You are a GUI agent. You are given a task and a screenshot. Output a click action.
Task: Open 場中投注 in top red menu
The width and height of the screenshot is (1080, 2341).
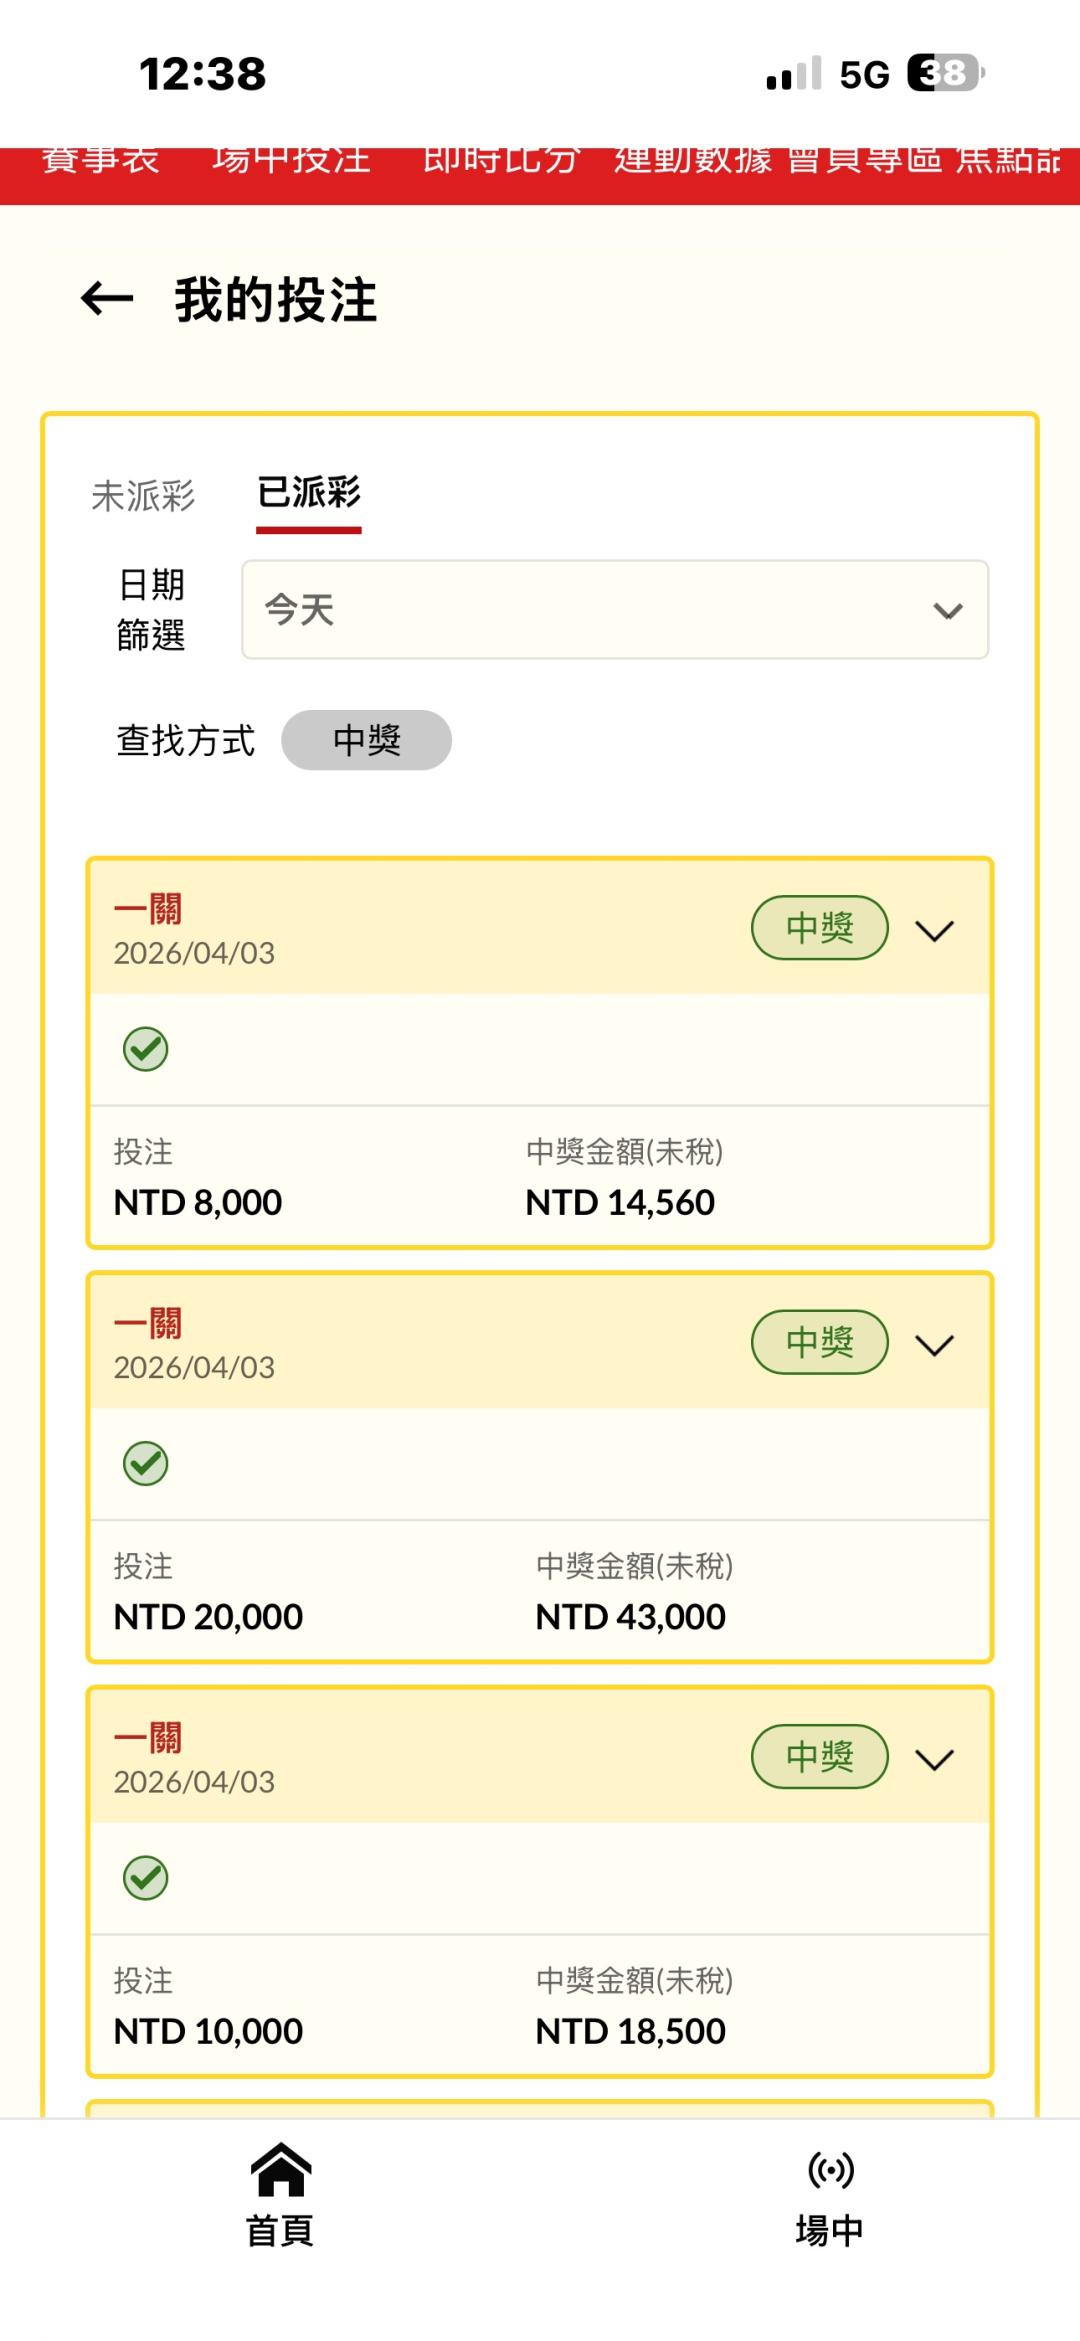291,160
